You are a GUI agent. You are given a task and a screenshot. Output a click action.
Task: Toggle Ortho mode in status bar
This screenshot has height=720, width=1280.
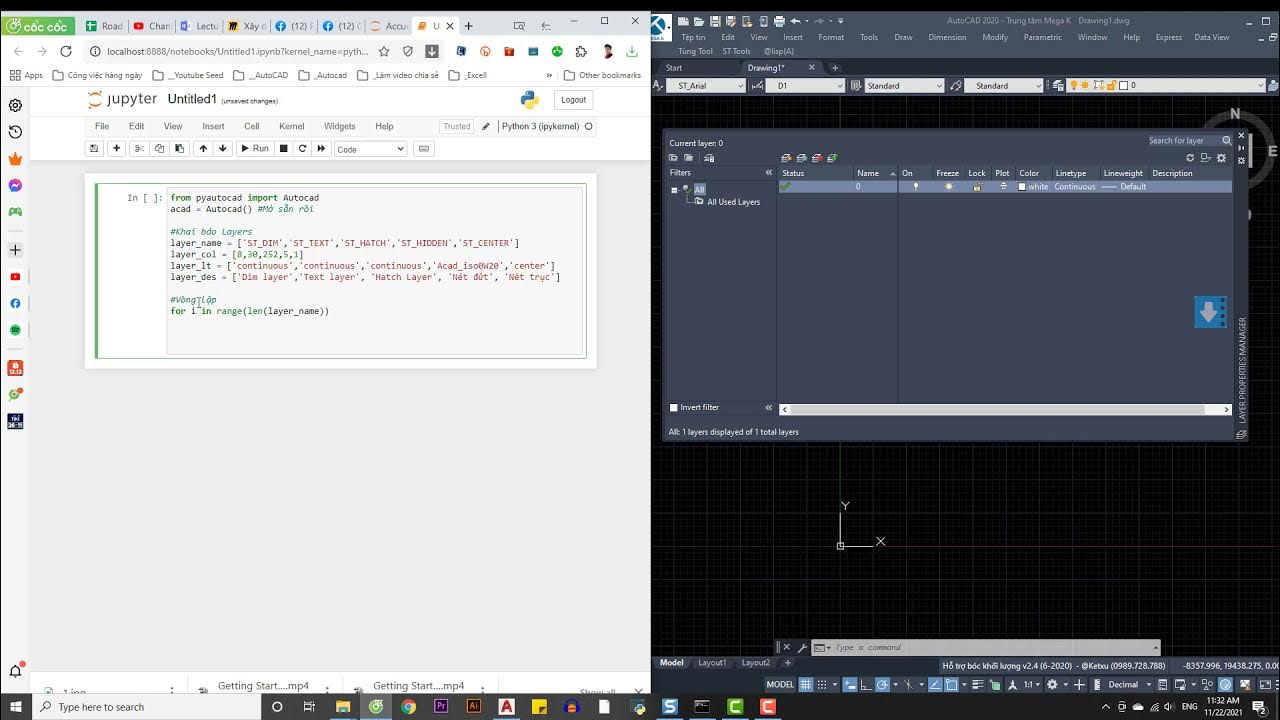[866, 685]
